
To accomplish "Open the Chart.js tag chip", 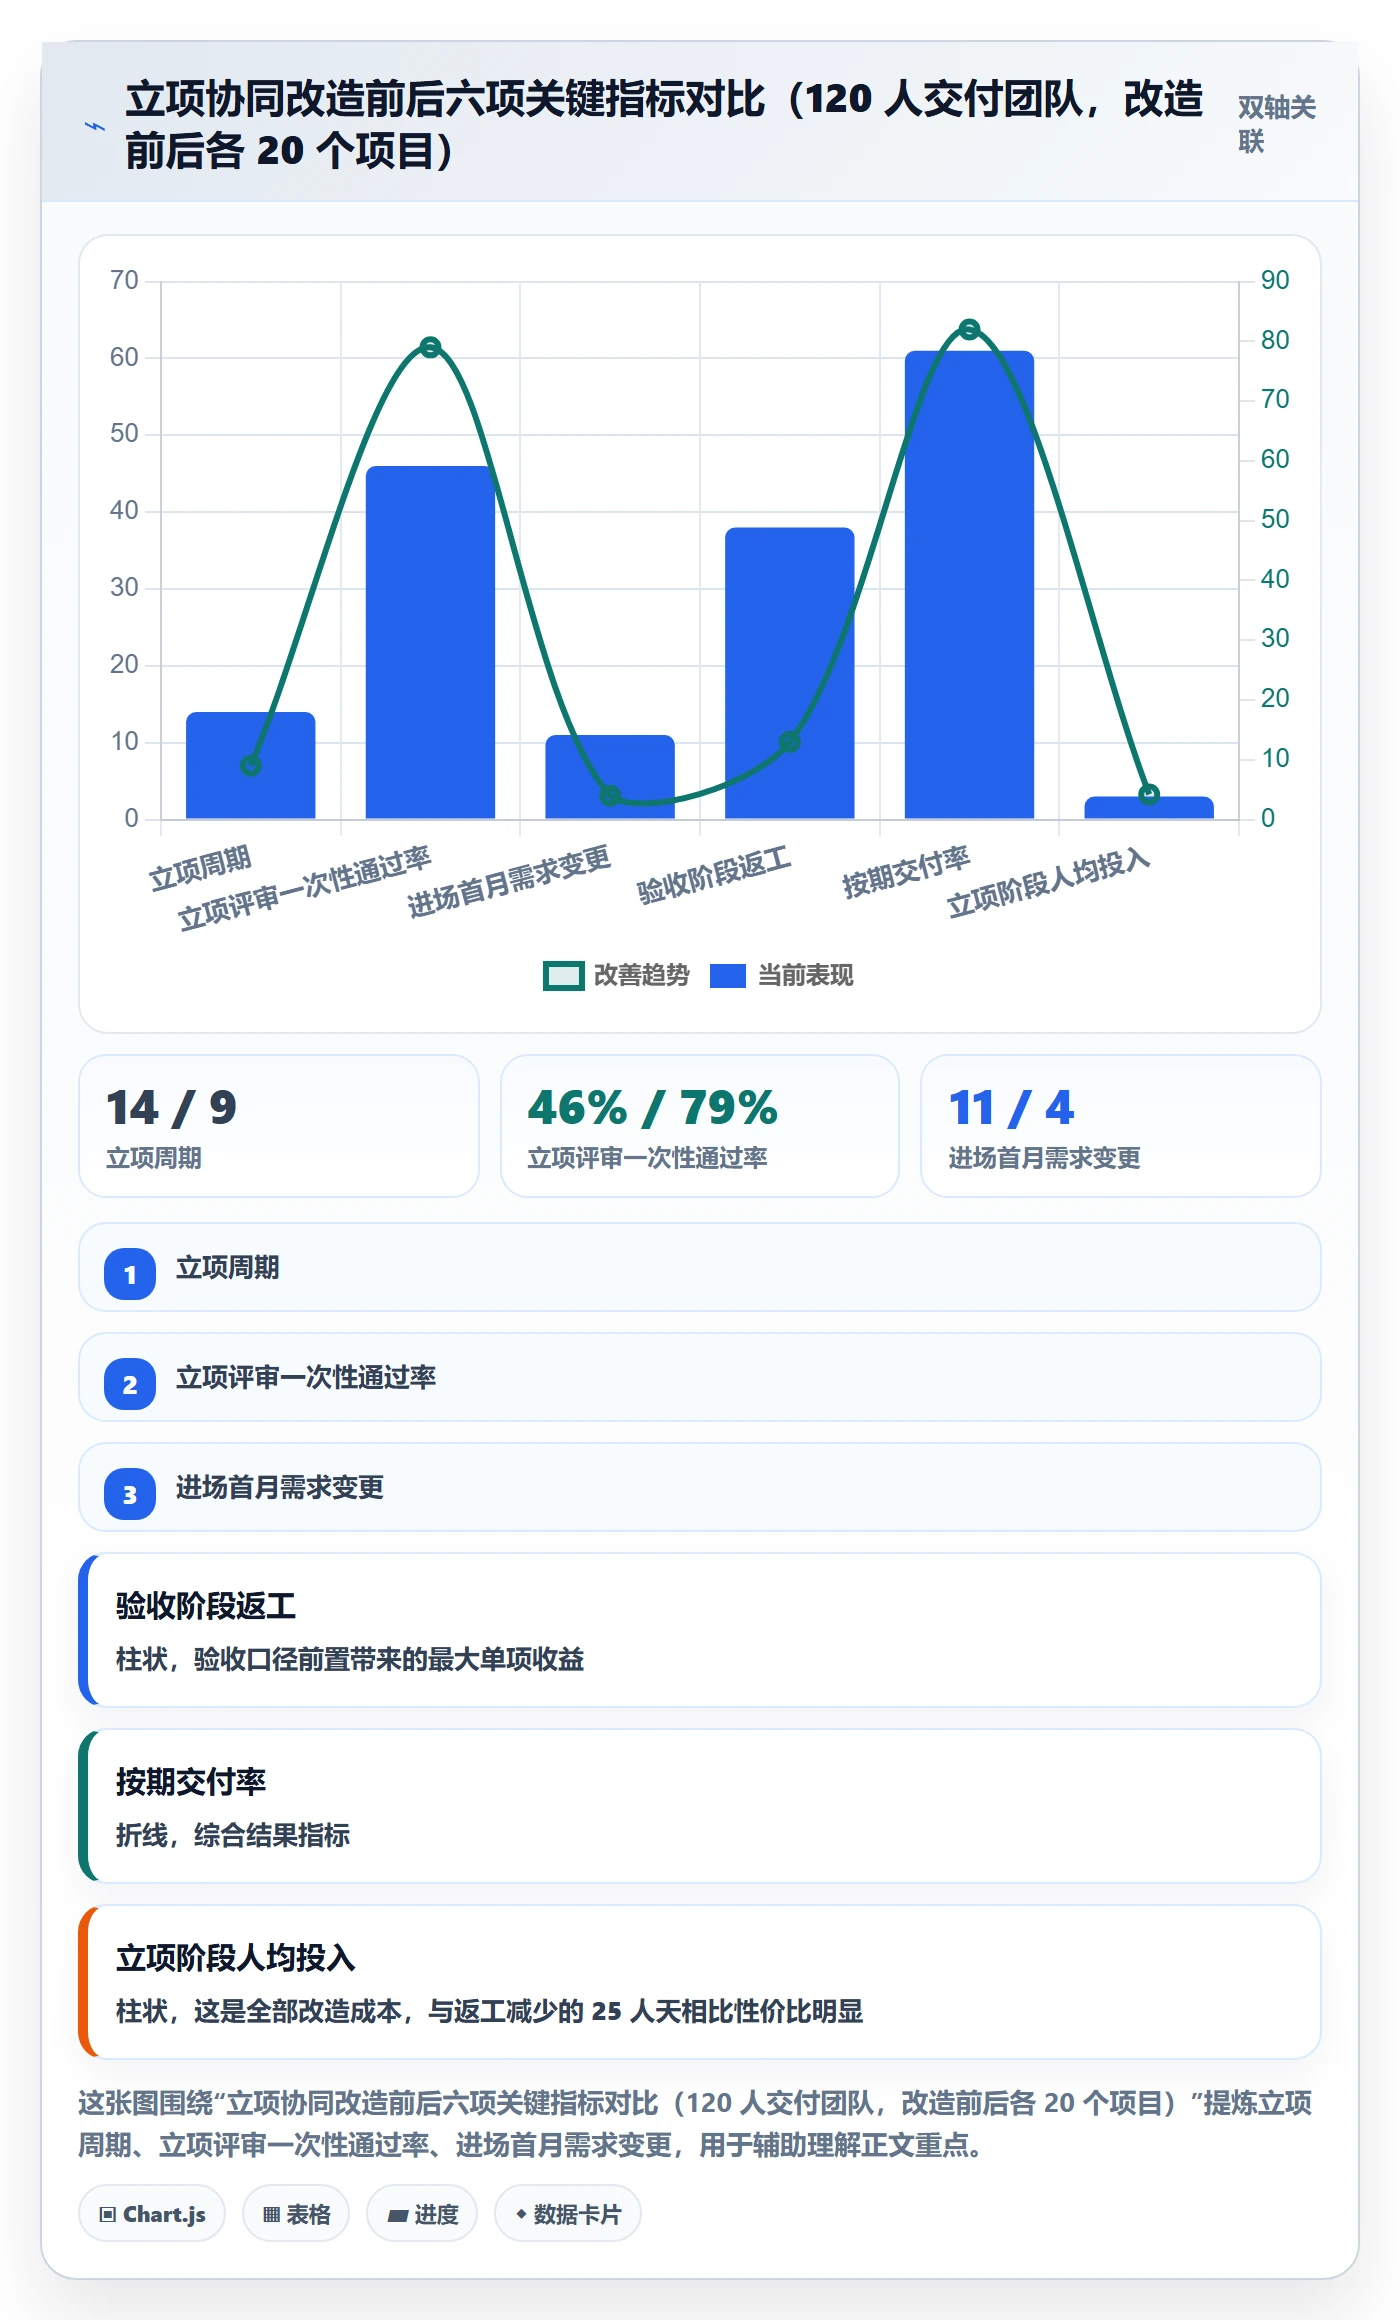I will (152, 2213).
